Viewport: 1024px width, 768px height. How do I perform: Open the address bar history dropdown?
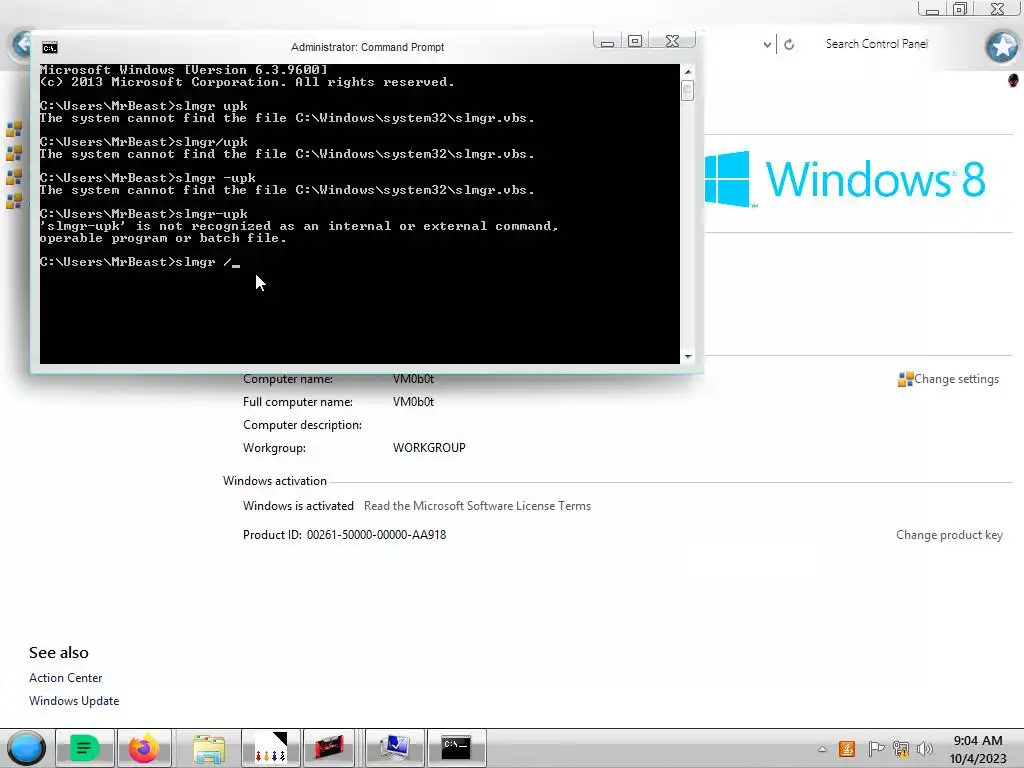tap(767, 44)
